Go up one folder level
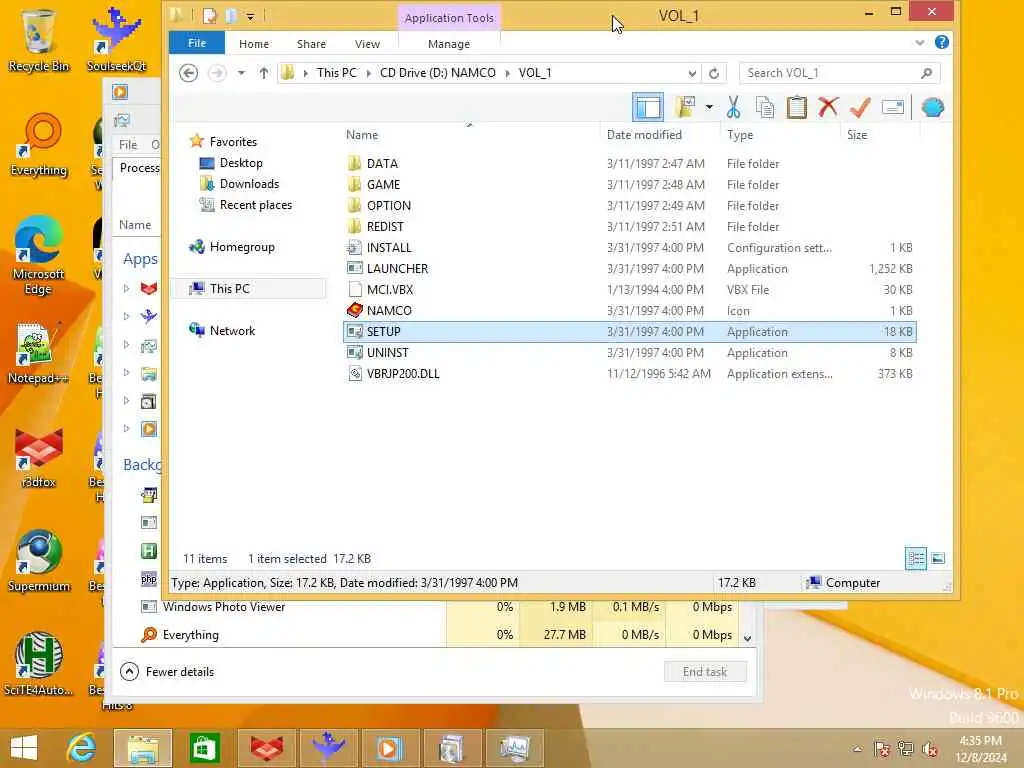This screenshot has width=1024, height=768. (264, 72)
